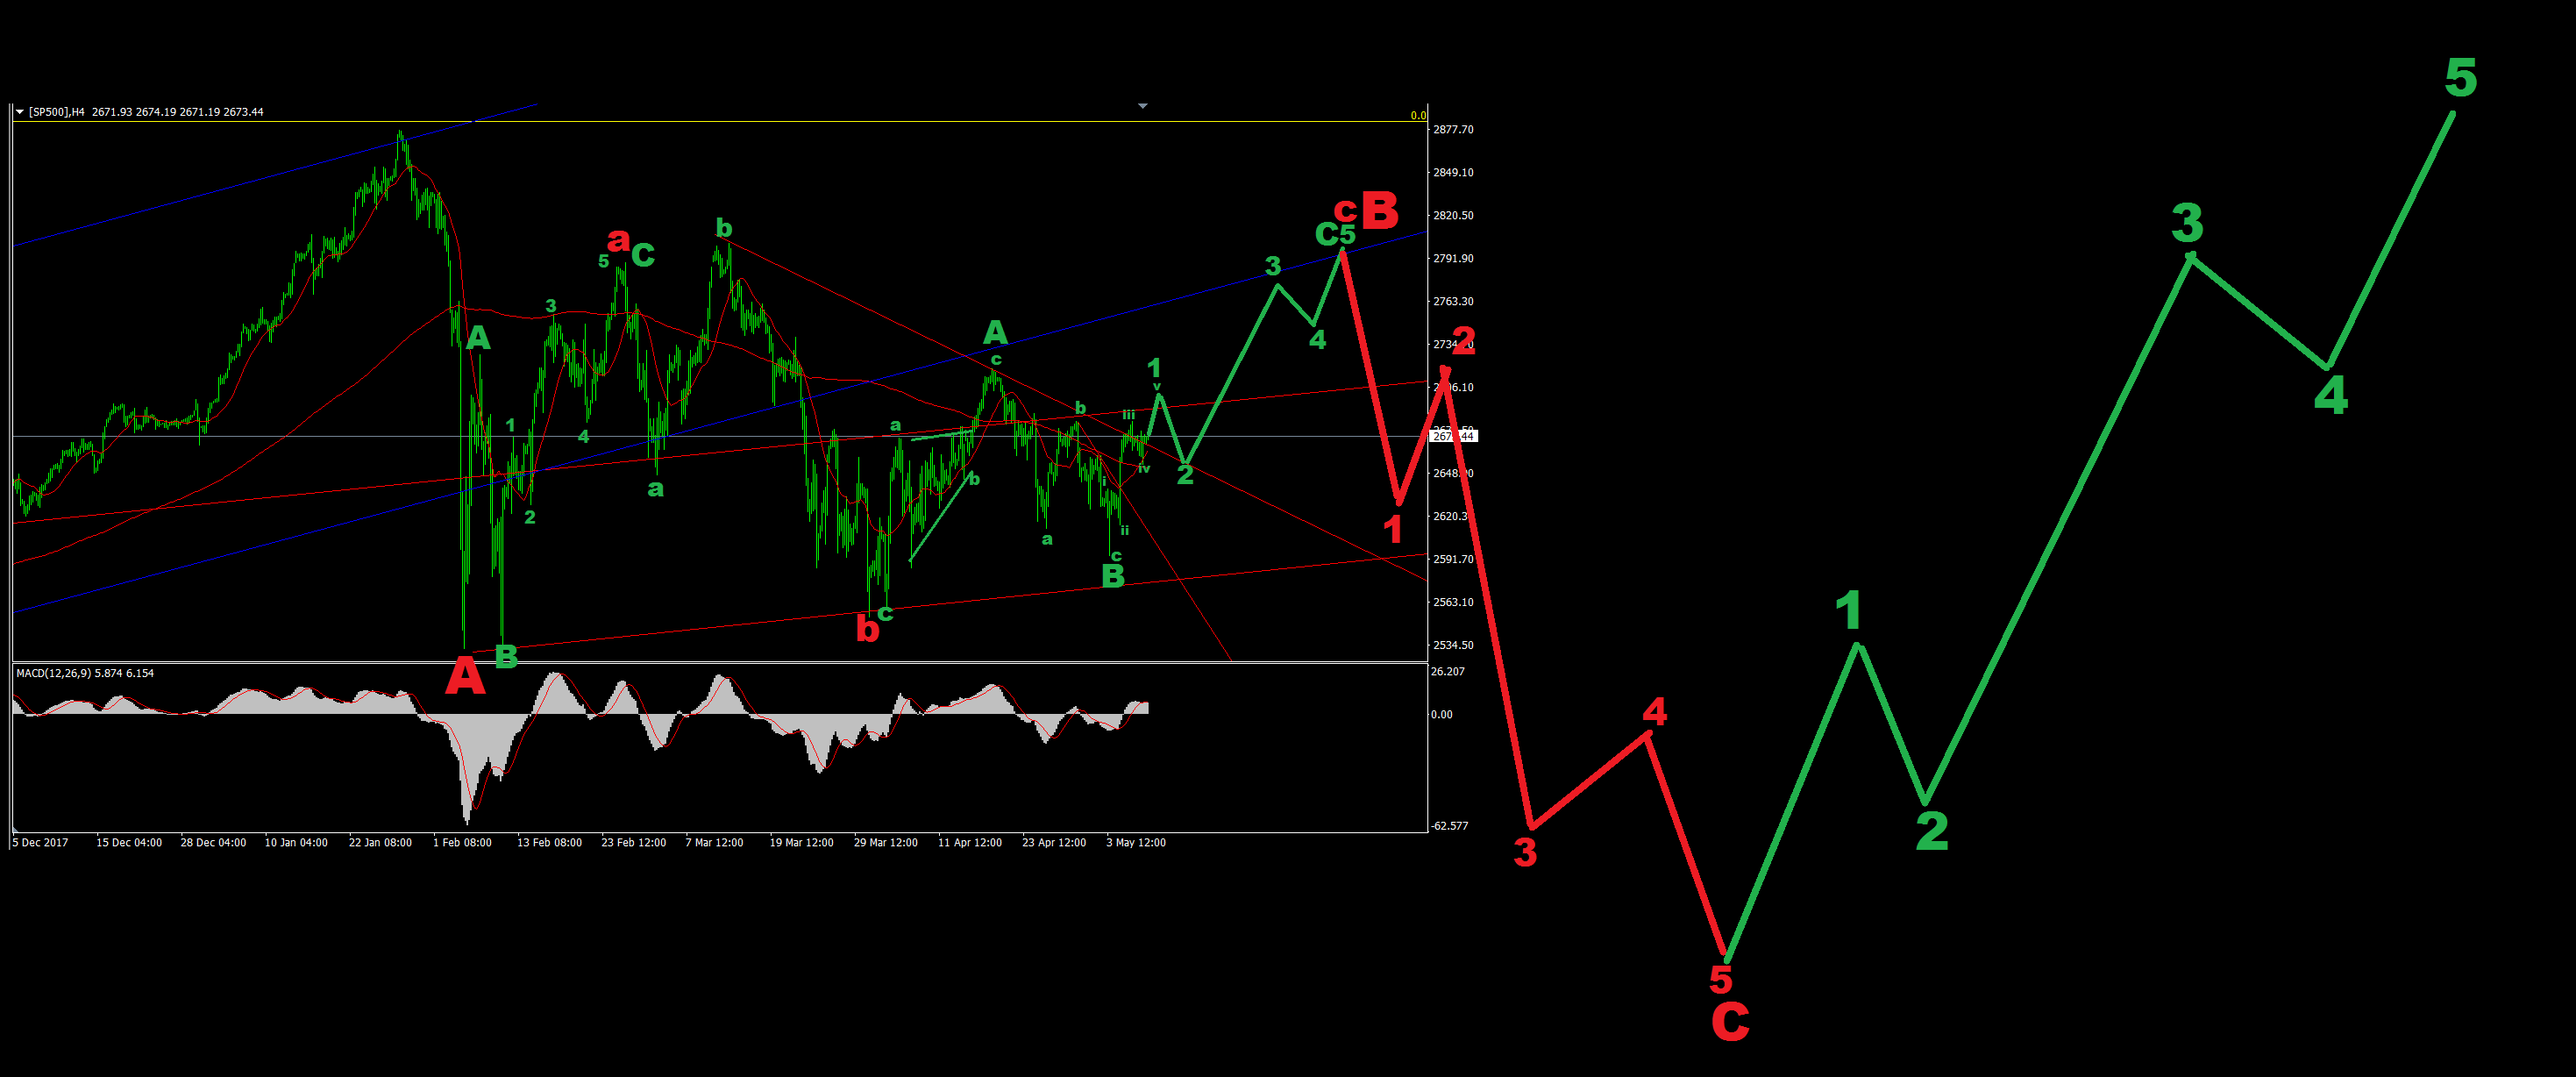This screenshot has width=2576, height=1077.
Task: Select the large red wave B label
Action: coord(1380,211)
